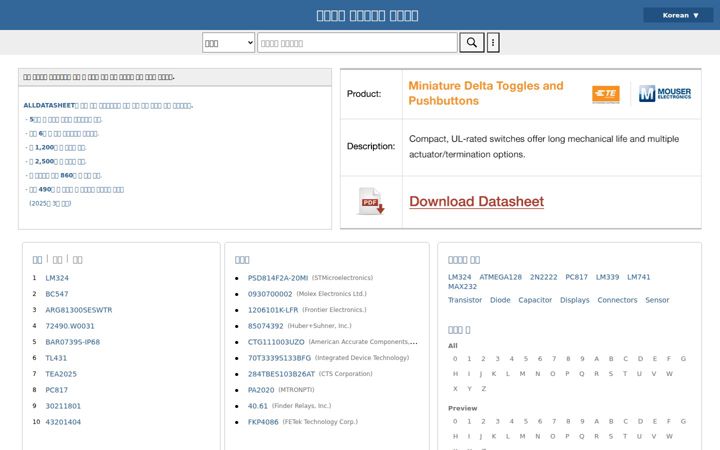The height and width of the screenshot is (450, 720).
Task: Open the Korean language dropdown
Action: tap(679, 15)
